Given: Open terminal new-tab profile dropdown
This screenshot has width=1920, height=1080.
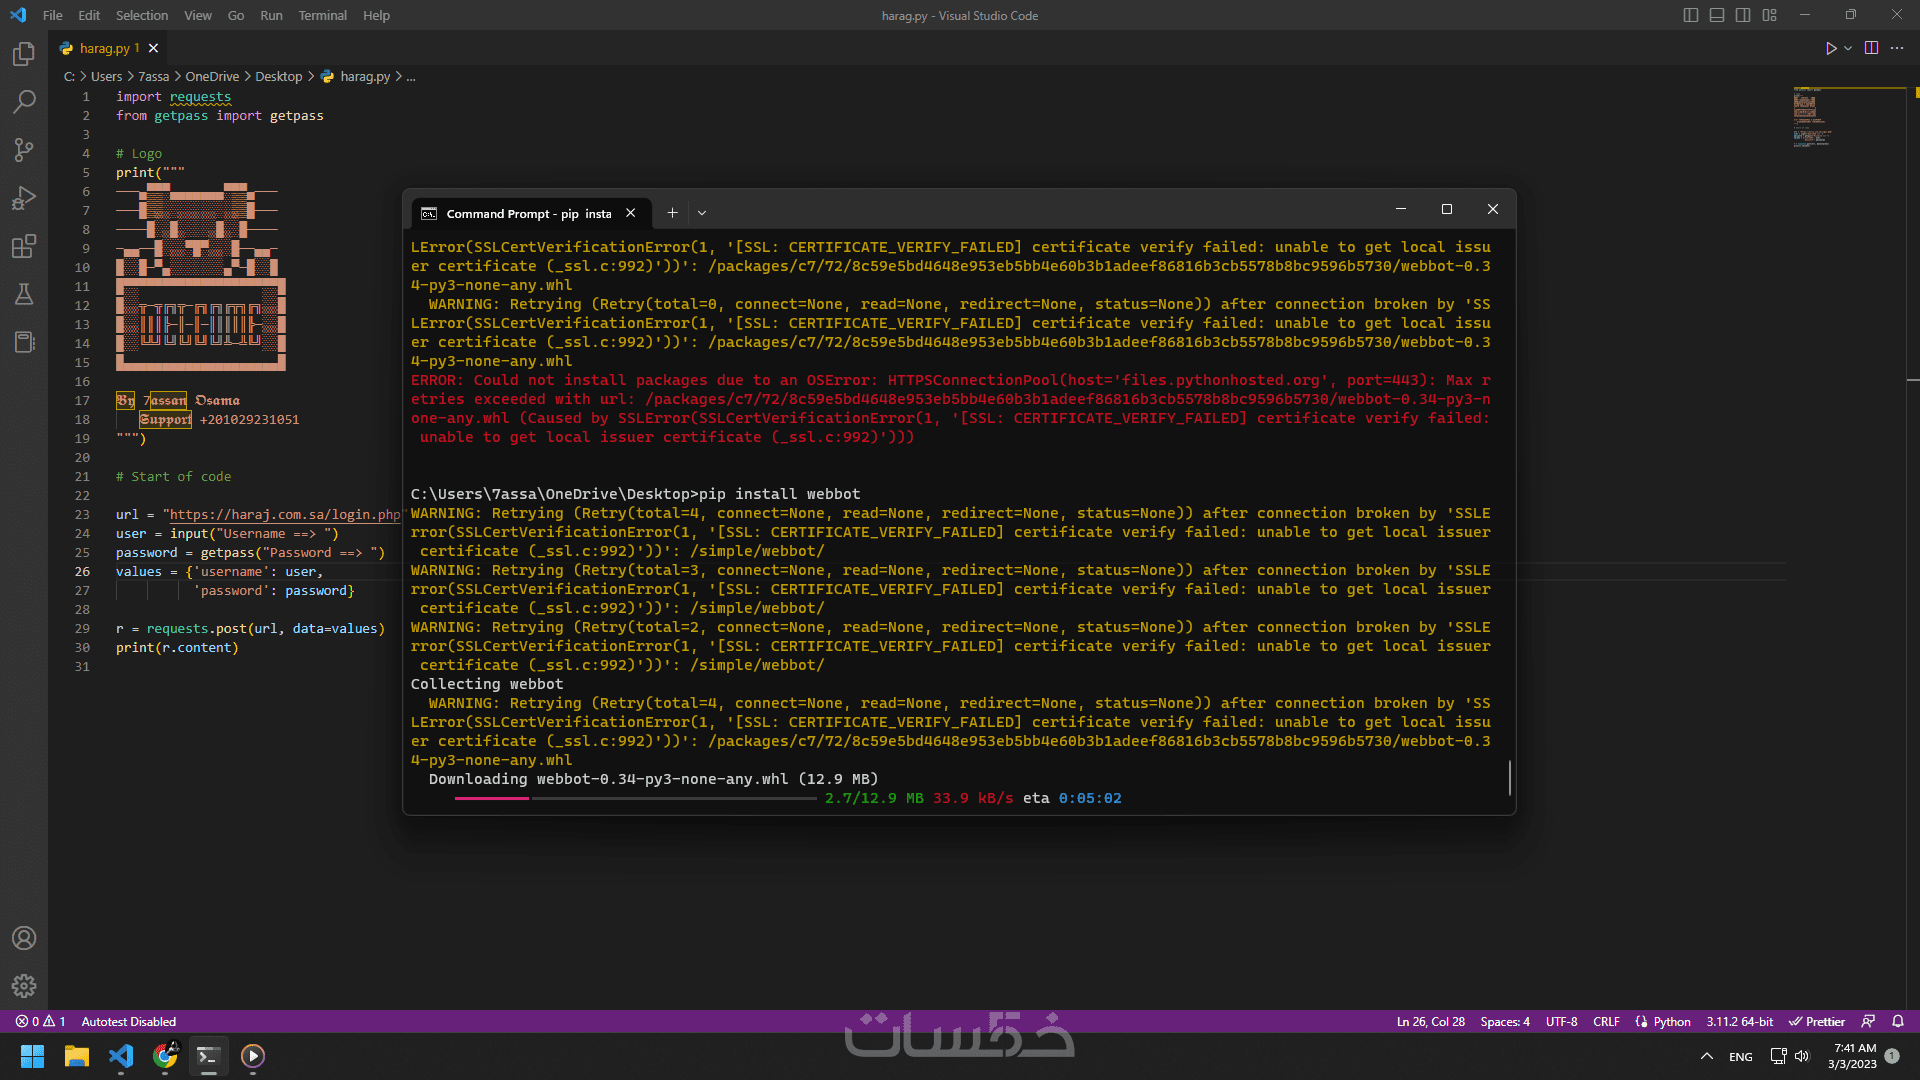Looking at the screenshot, I should pos(702,213).
